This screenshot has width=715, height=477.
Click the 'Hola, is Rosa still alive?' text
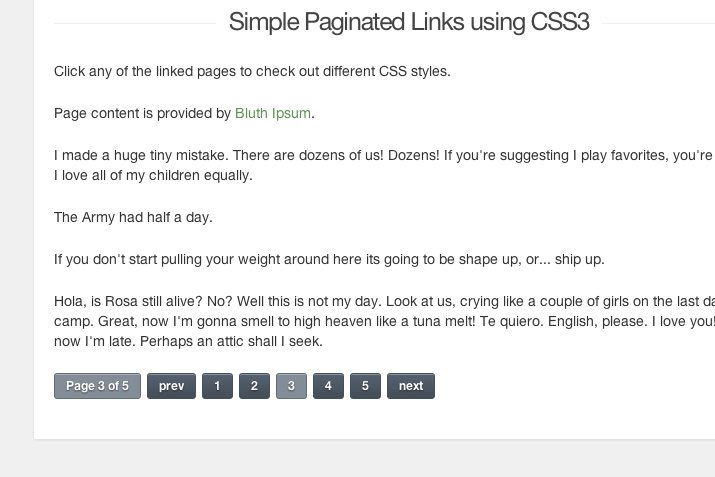(x=128, y=301)
